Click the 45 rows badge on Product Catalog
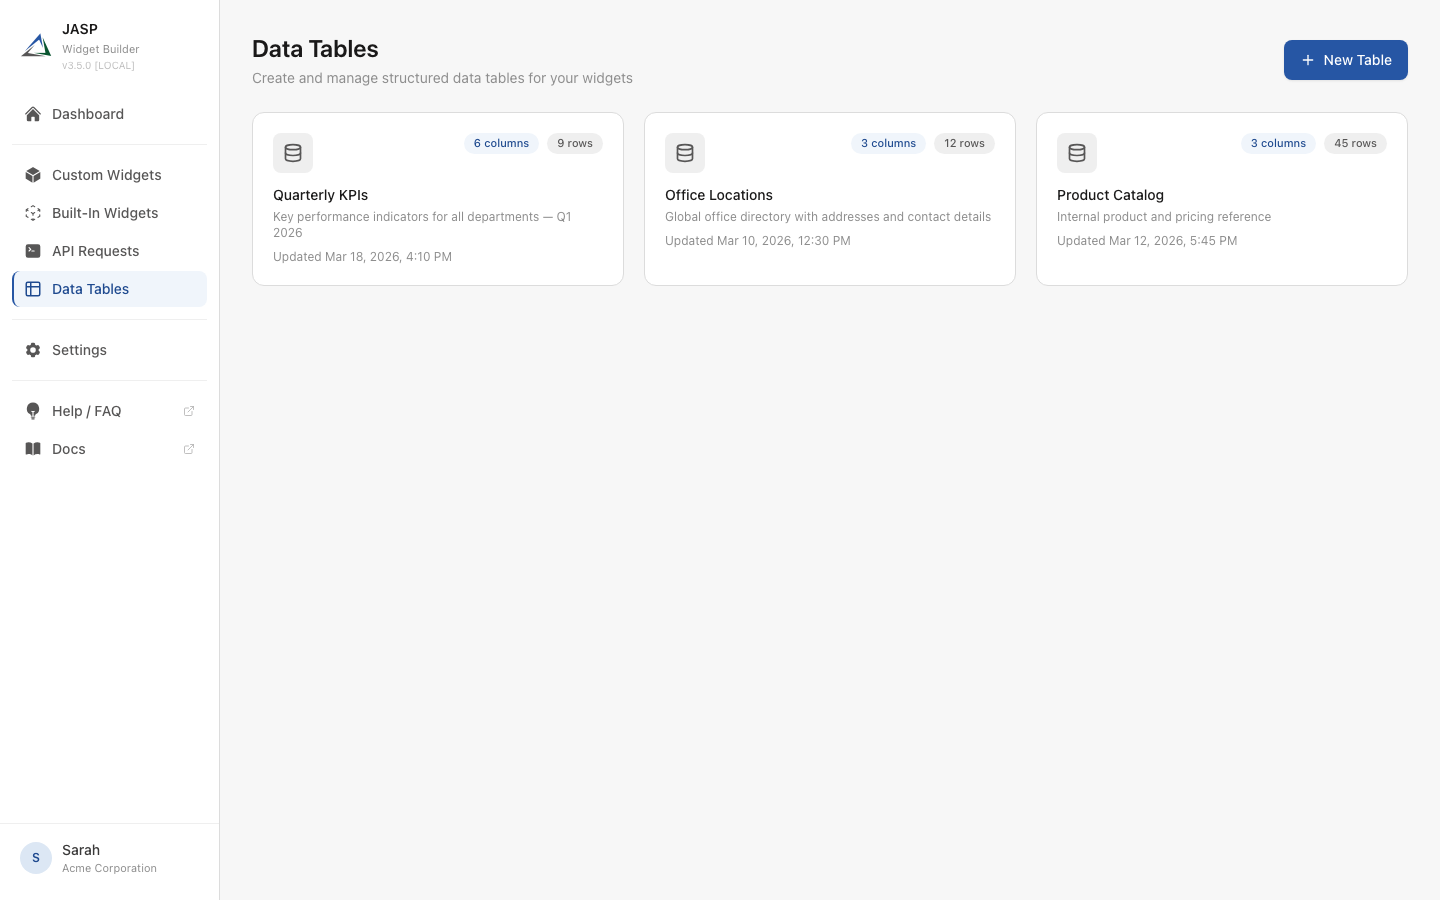This screenshot has width=1440, height=900. [x=1355, y=143]
